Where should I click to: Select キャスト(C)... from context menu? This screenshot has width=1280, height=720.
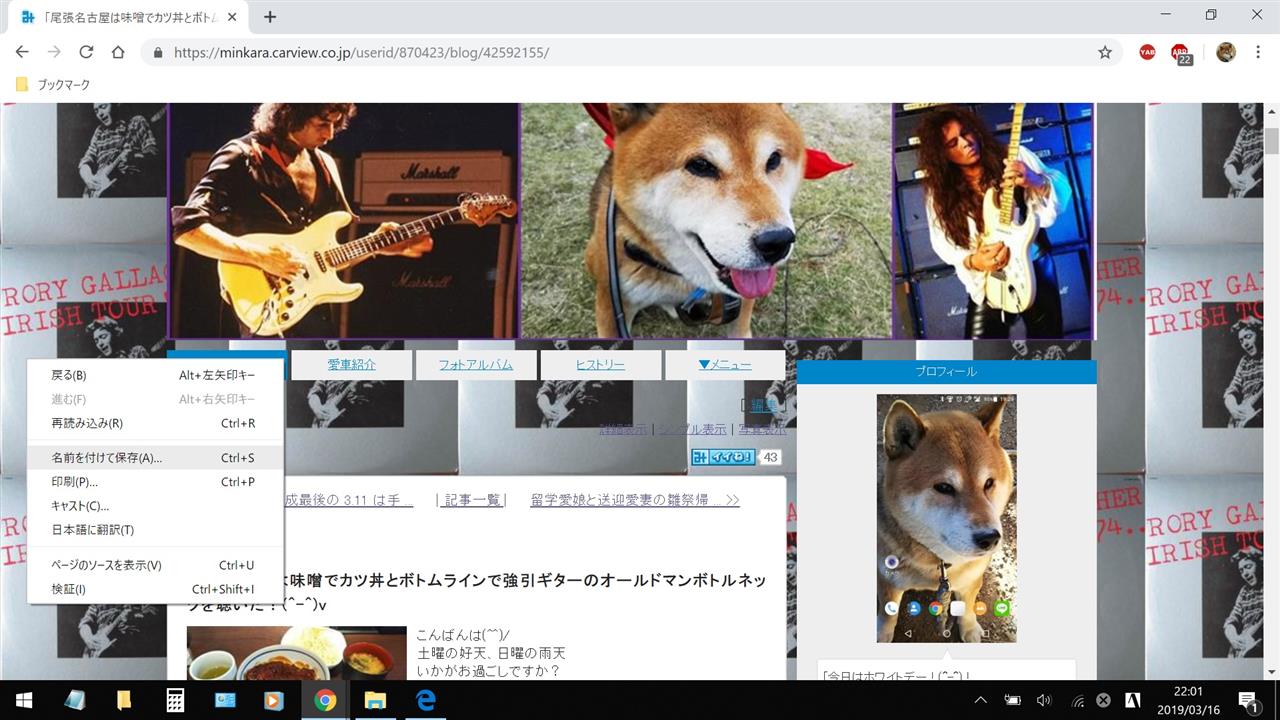(155, 506)
